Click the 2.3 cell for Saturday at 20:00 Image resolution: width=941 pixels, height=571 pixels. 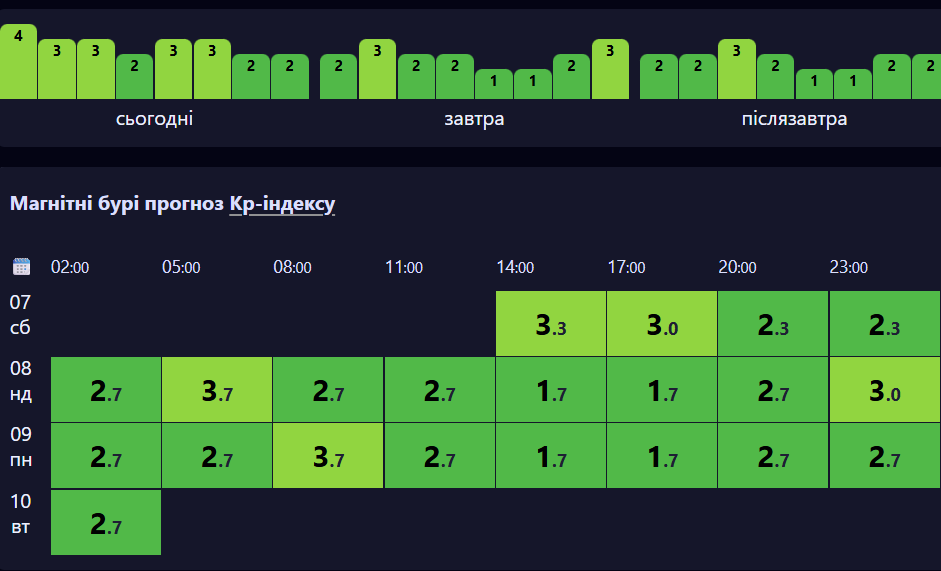click(x=773, y=323)
